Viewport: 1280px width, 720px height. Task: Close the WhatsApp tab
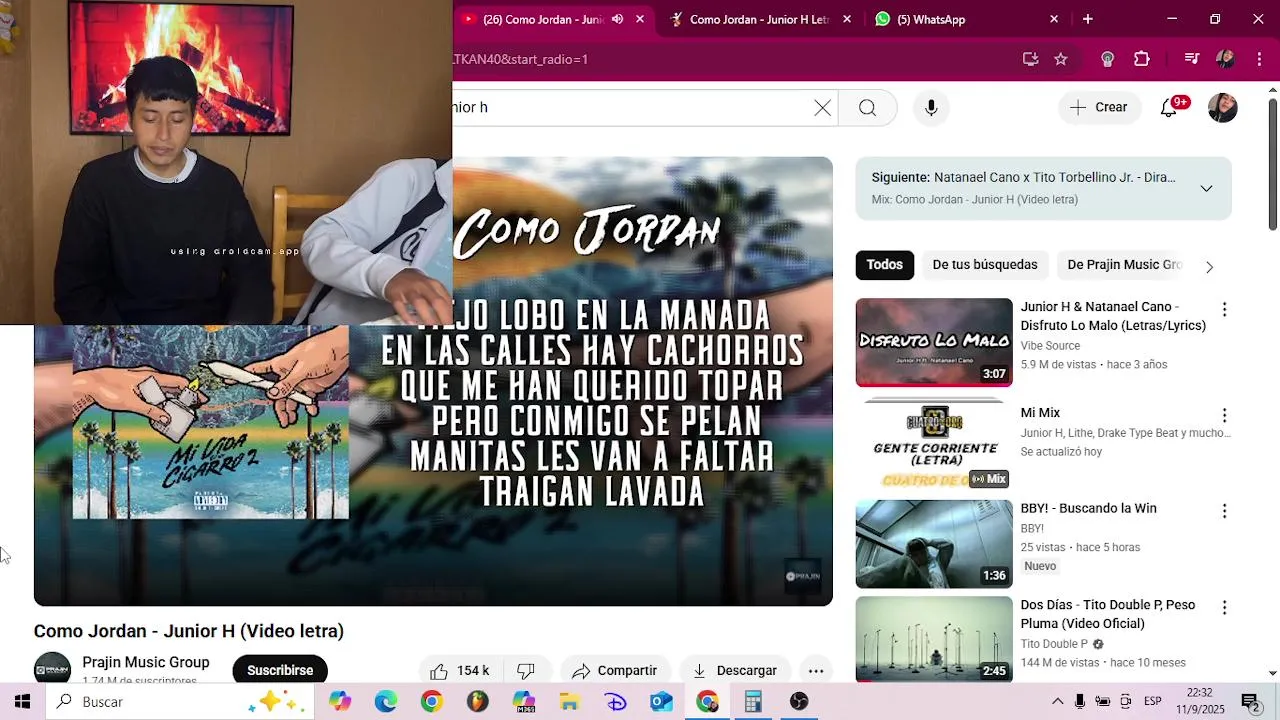coord(1054,19)
